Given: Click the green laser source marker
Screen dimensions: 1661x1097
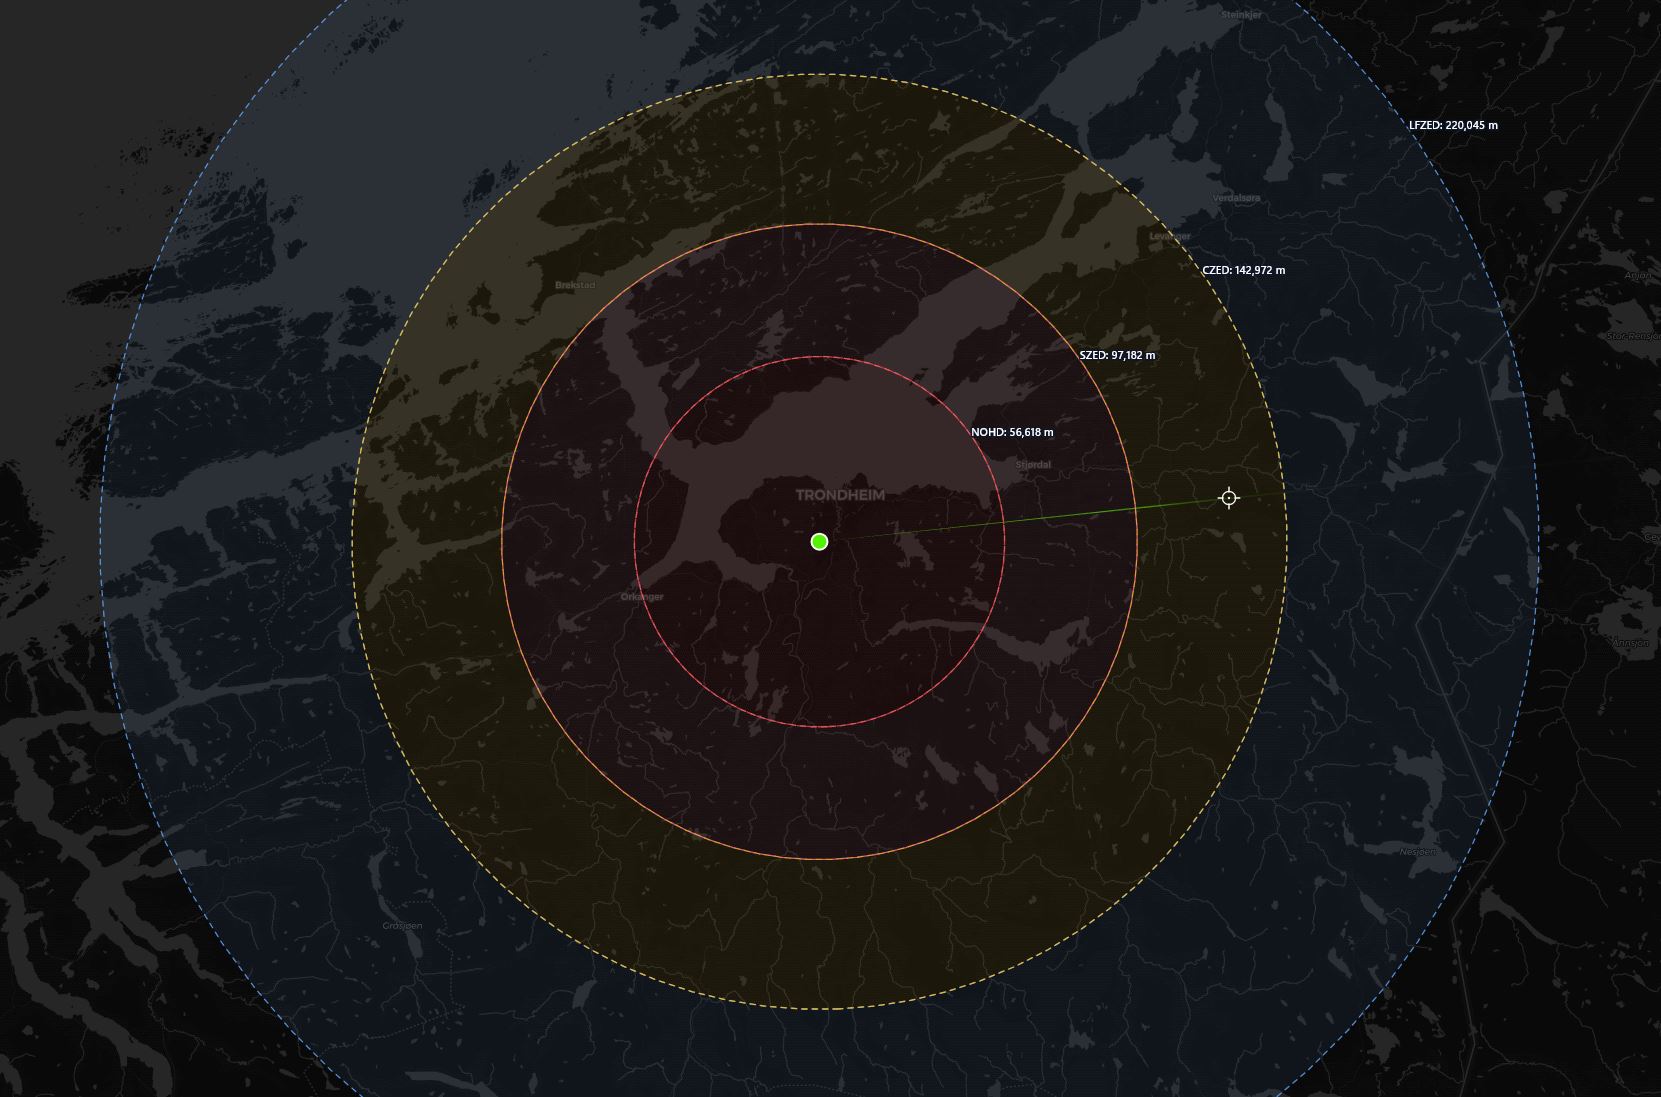Looking at the screenshot, I should [x=820, y=542].
